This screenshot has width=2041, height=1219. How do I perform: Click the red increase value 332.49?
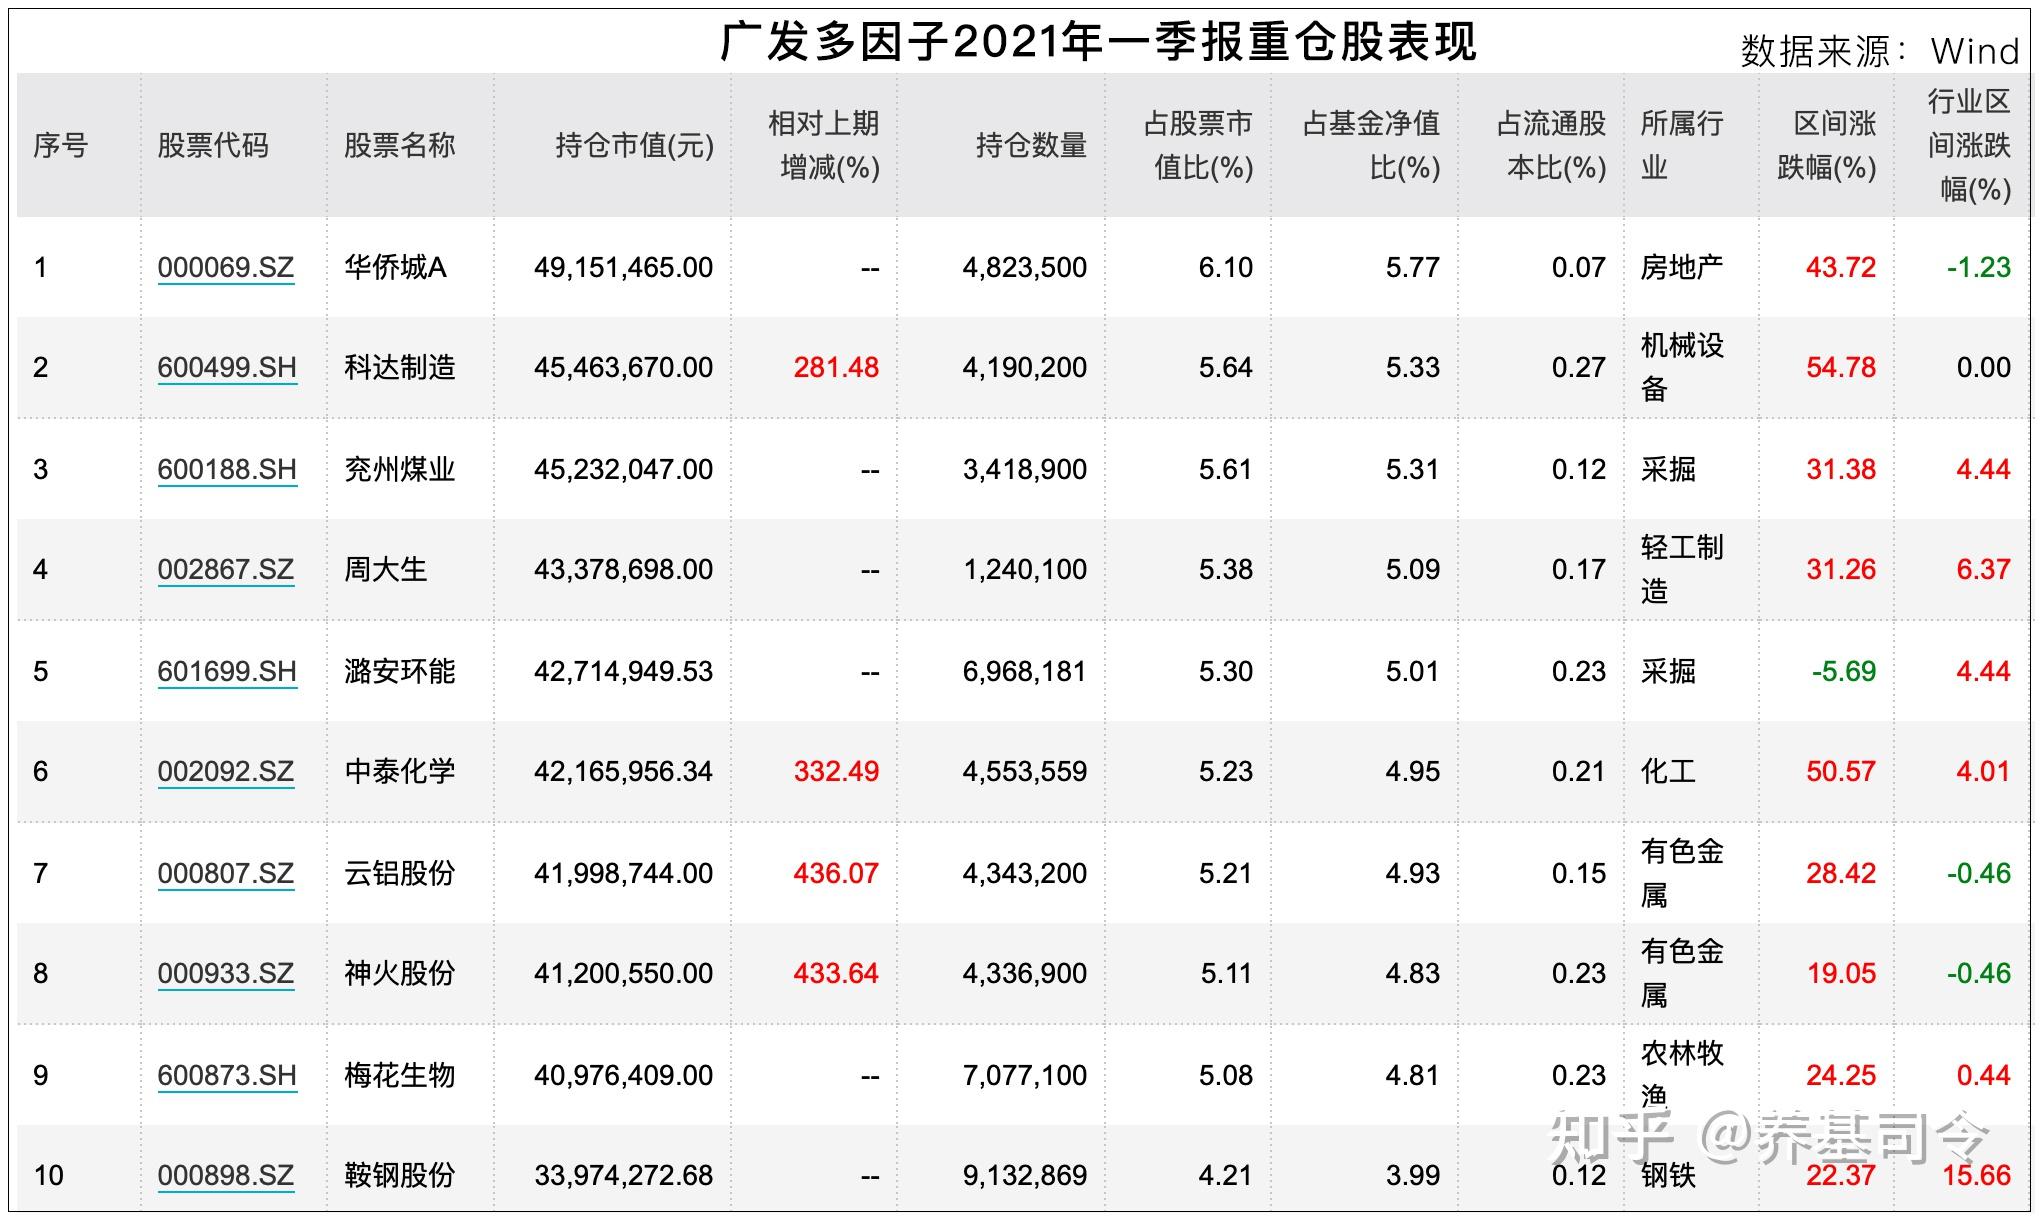point(837,772)
